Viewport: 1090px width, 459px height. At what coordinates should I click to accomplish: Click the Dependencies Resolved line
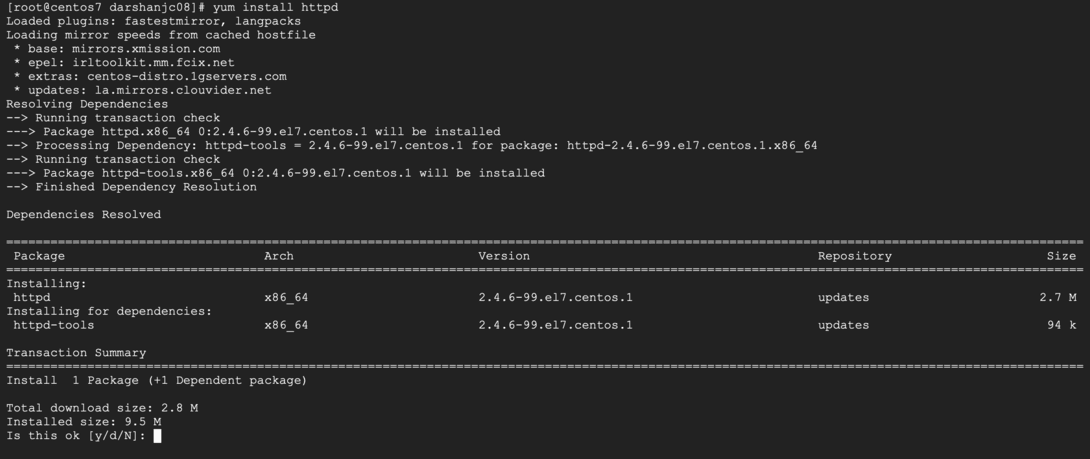point(83,214)
